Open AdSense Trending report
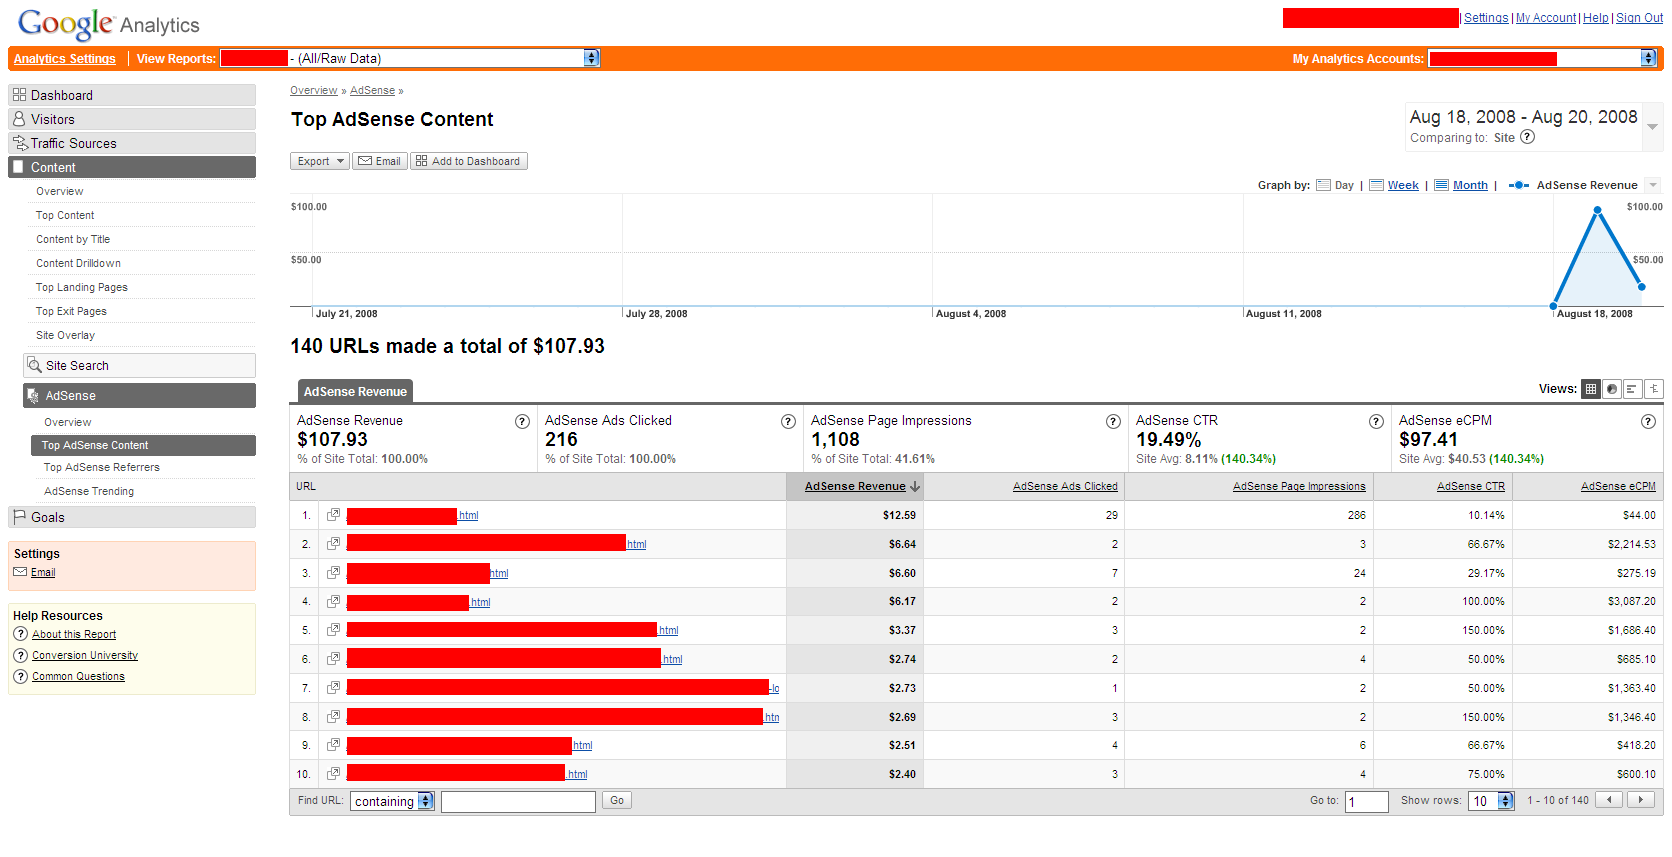 tap(89, 491)
